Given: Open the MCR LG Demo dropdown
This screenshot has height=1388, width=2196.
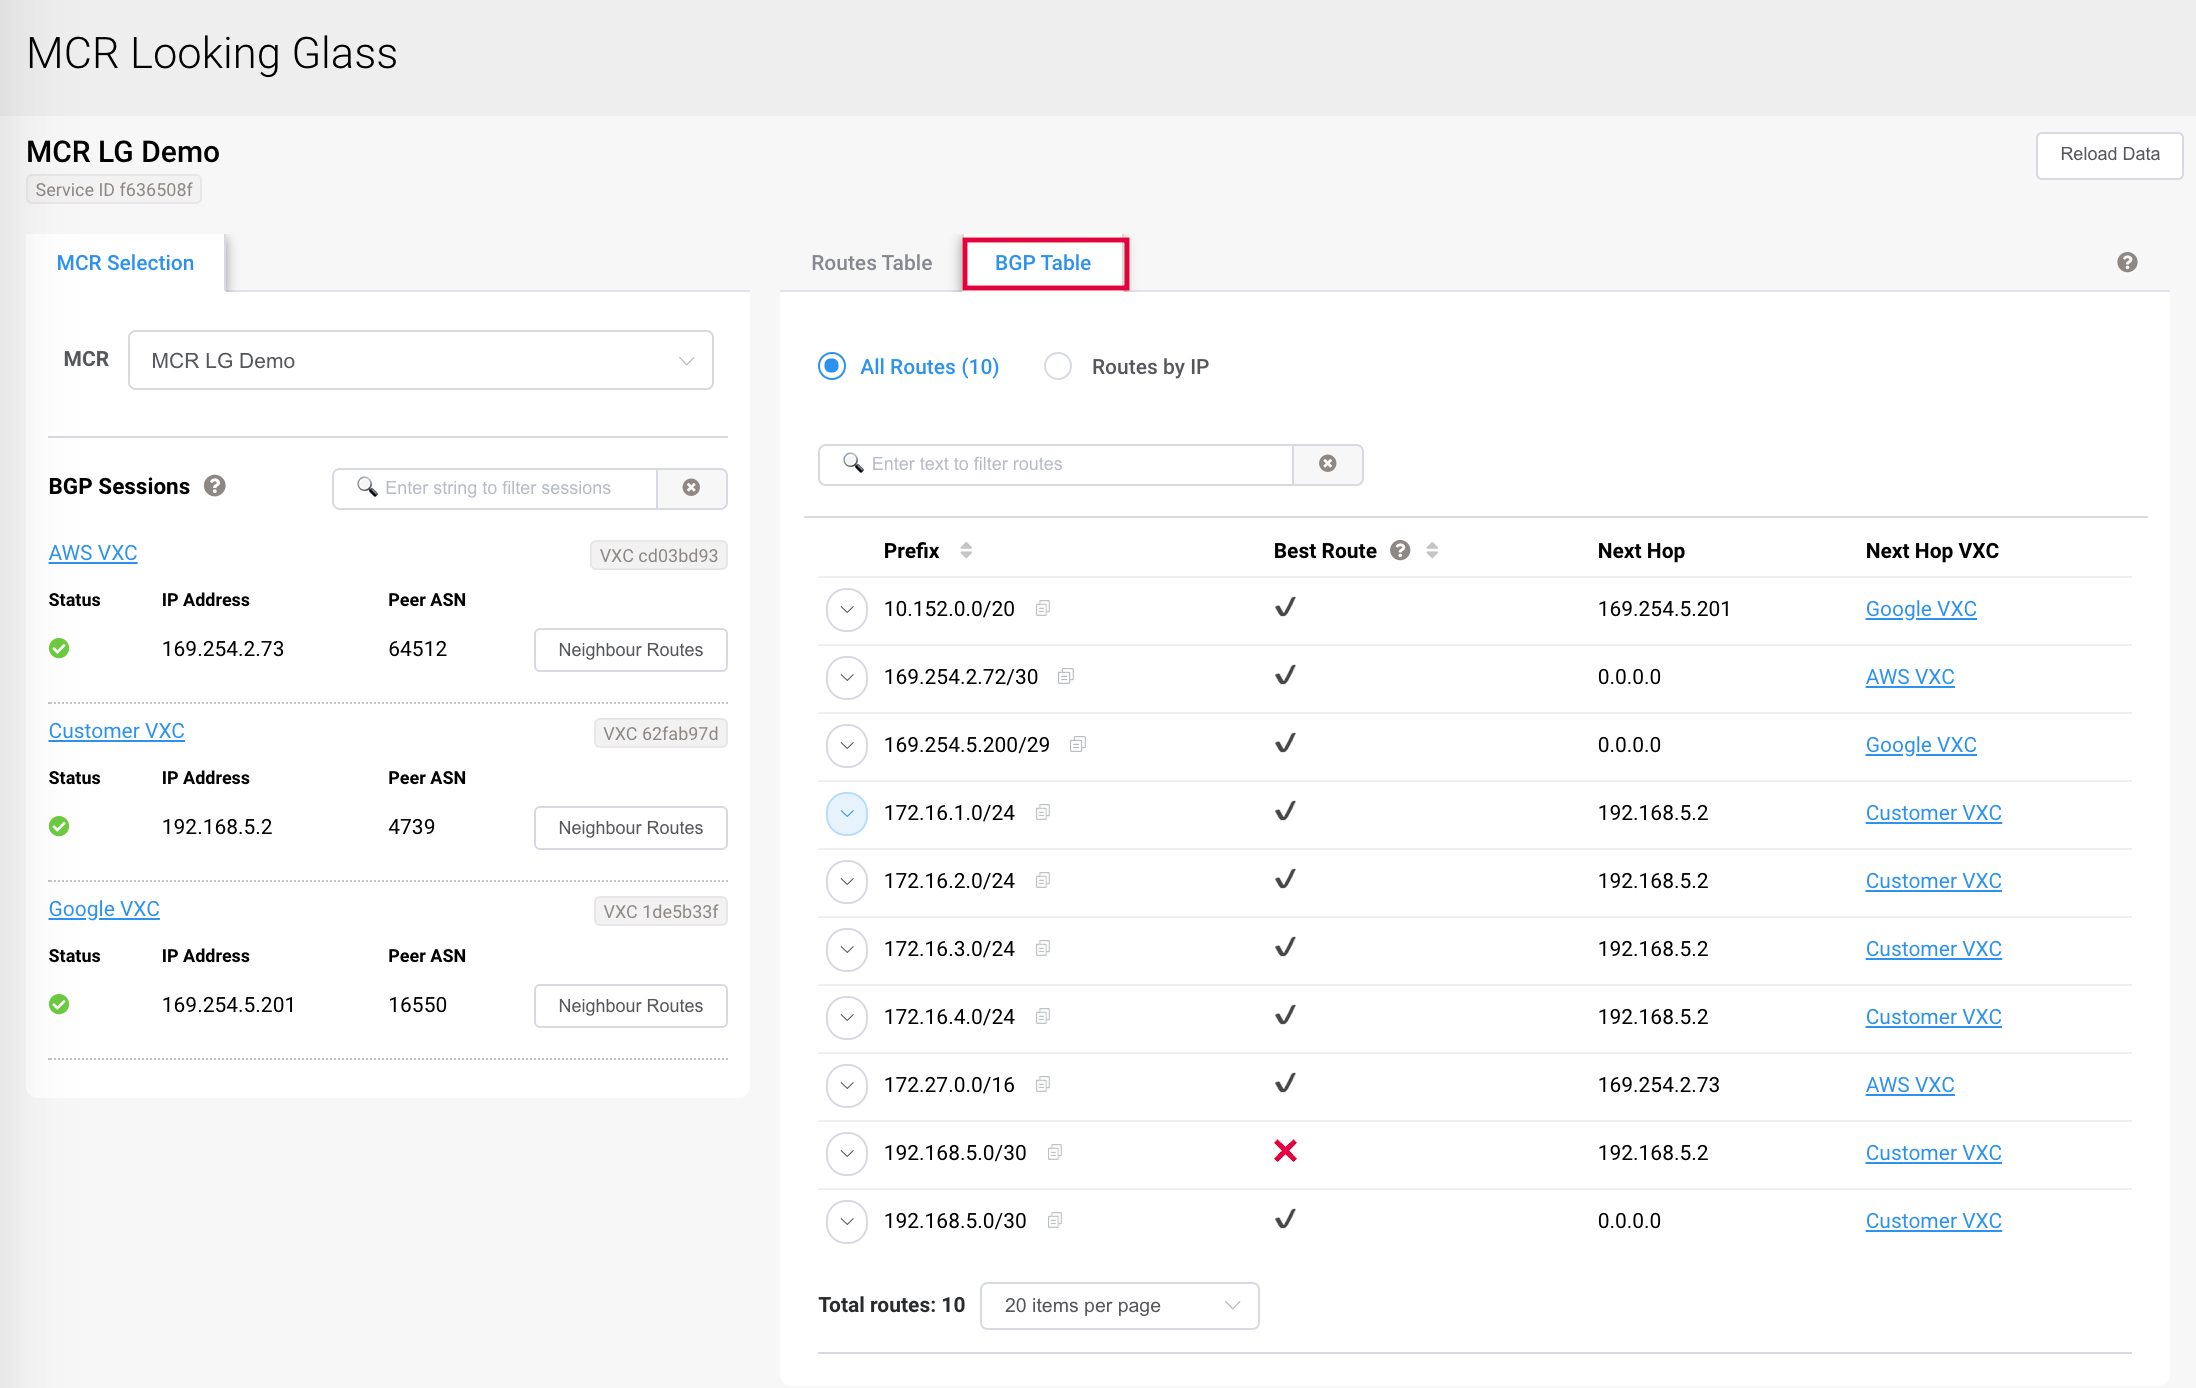Looking at the screenshot, I should coord(420,360).
